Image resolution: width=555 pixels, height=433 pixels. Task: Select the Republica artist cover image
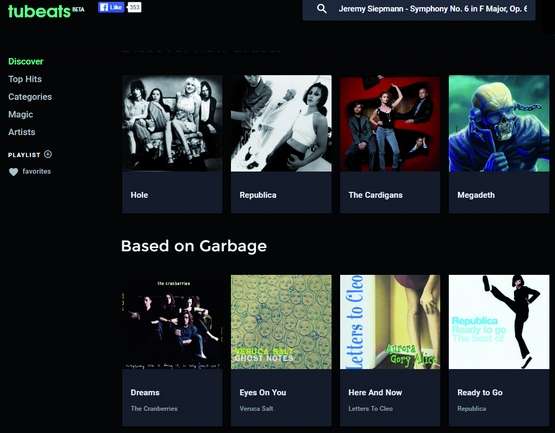click(x=281, y=123)
